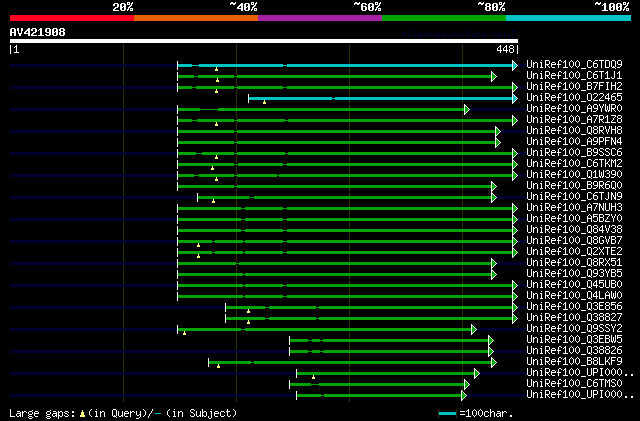The width and height of the screenshot is (640, 421).
Task: Click the green alignment bar for UniRef100_A9PFN4
Action: point(337,143)
